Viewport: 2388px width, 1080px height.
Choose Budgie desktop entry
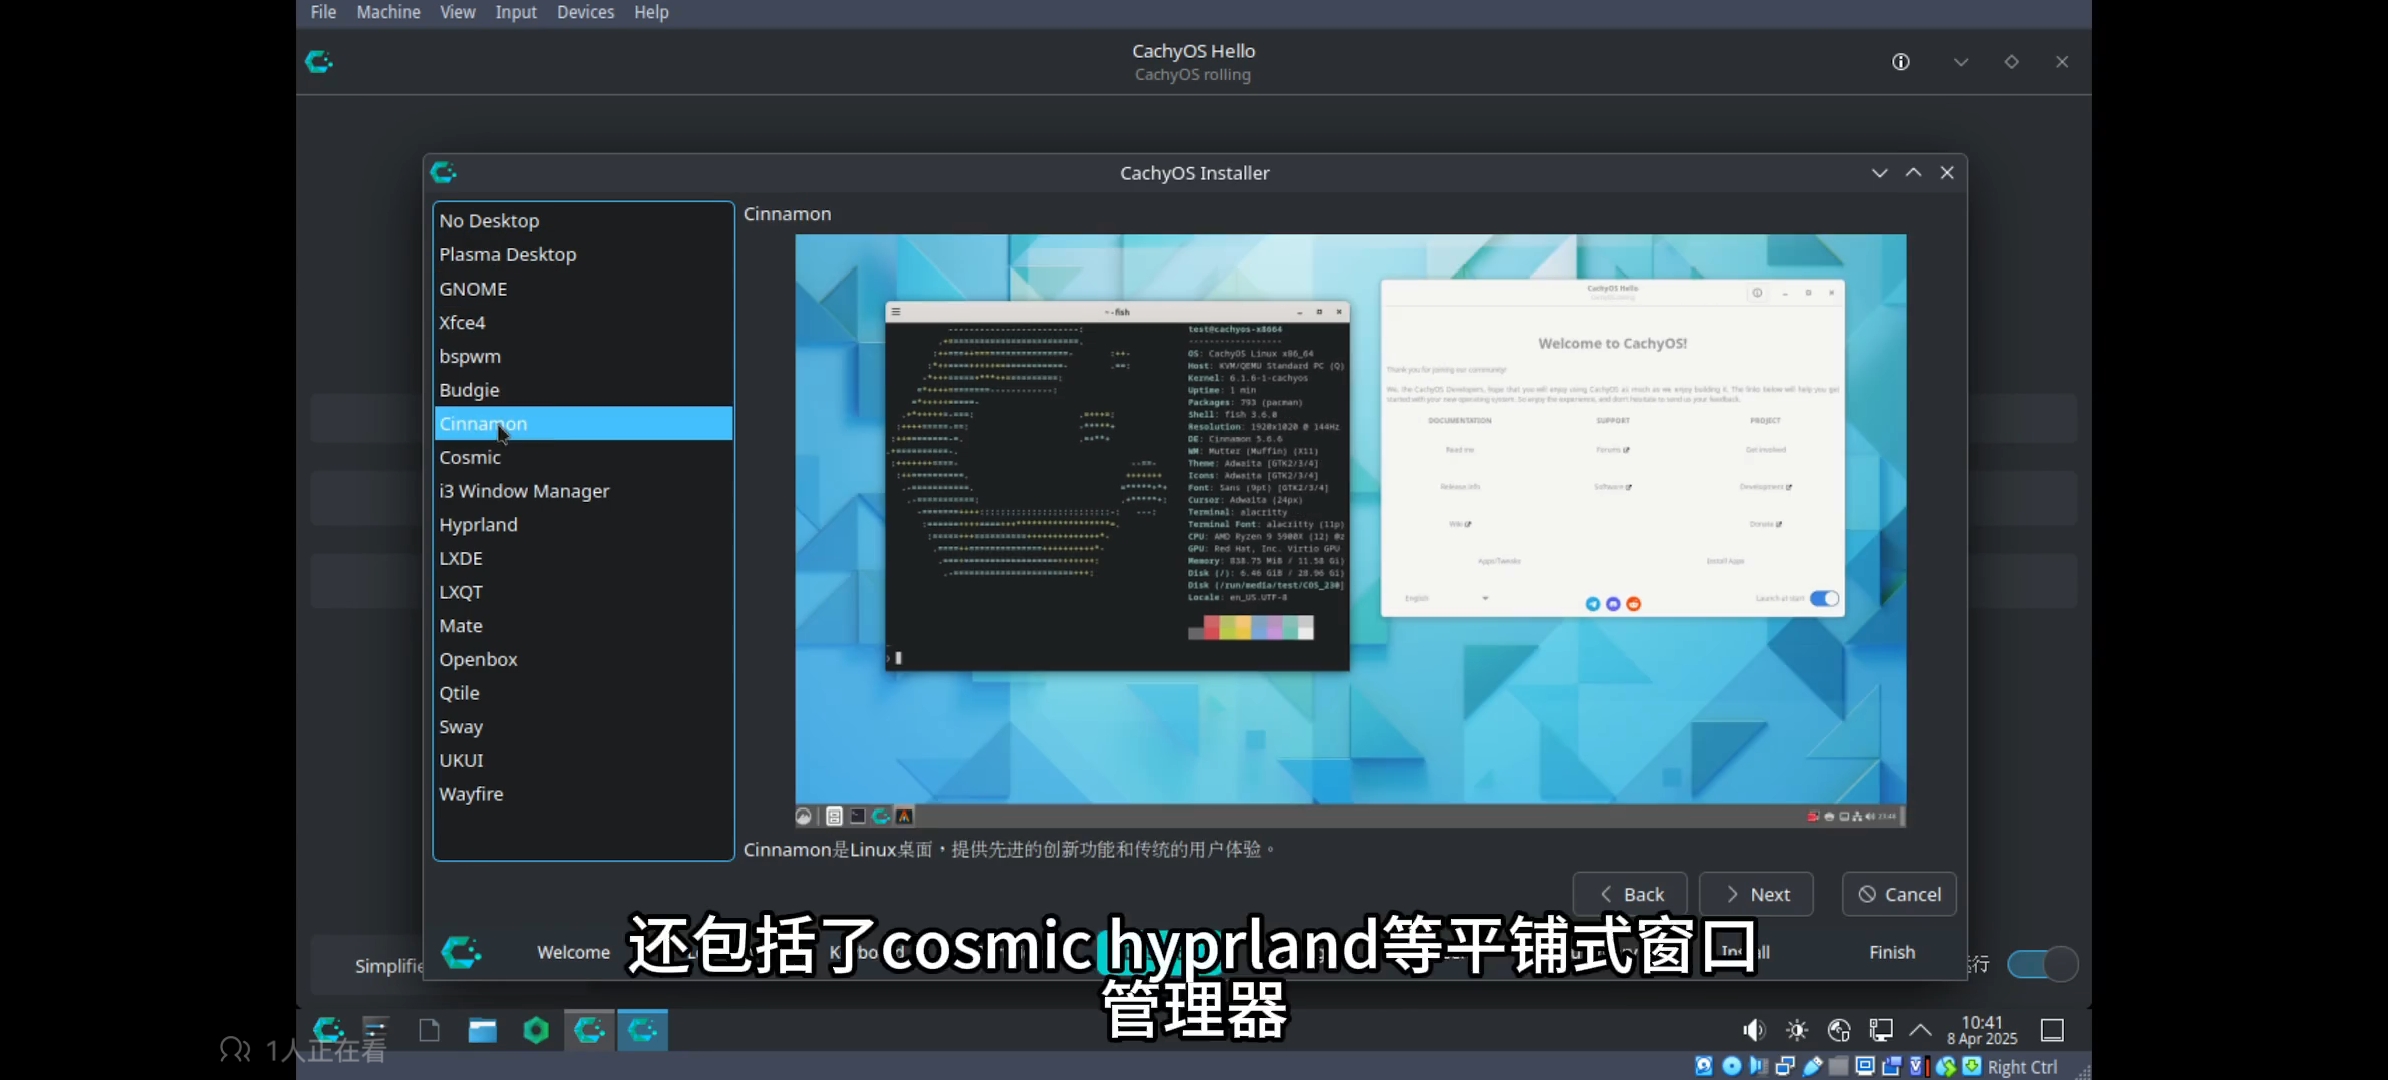tap(583, 389)
